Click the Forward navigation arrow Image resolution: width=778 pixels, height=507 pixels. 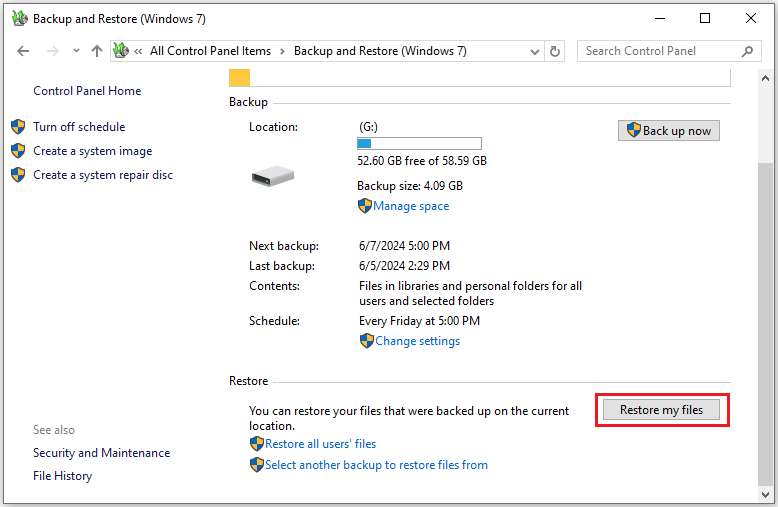(53, 51)
